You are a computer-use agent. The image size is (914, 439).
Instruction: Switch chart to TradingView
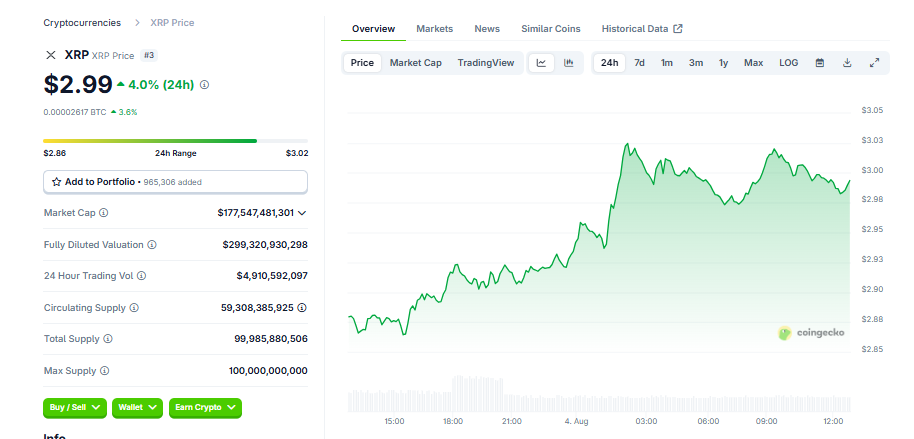coord(486,63)
